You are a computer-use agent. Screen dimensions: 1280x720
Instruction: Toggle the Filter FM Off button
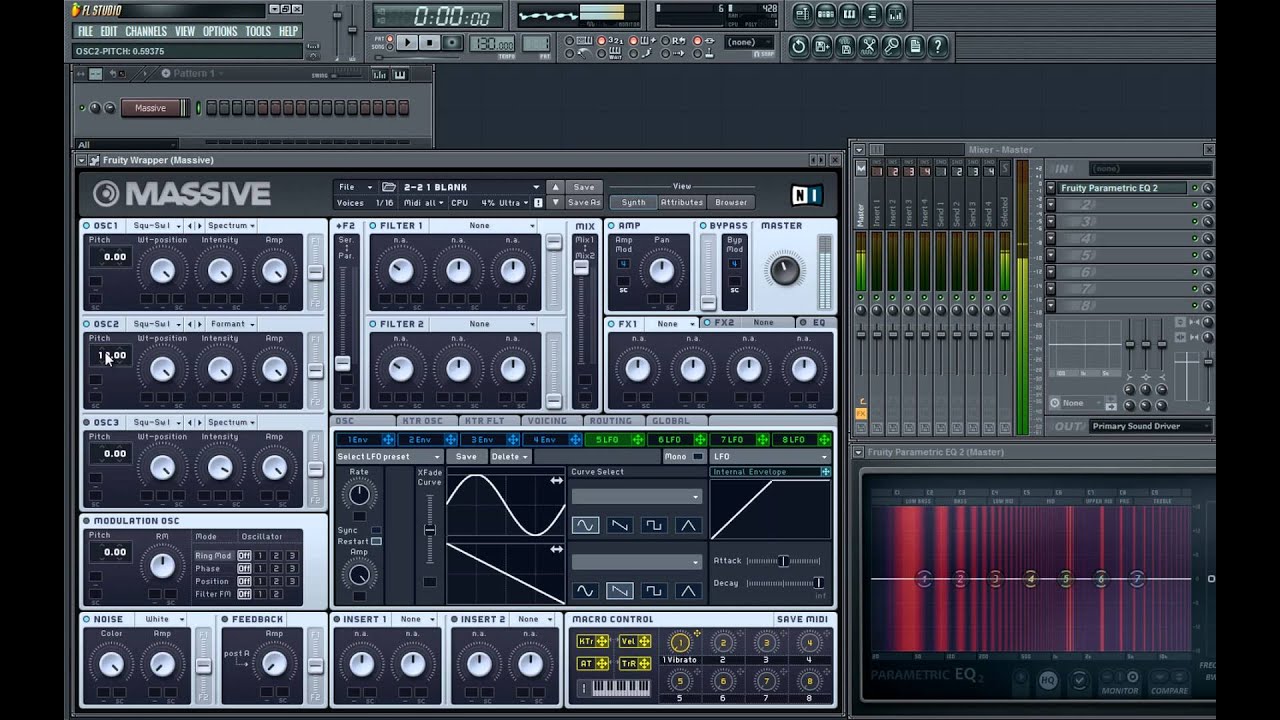coord(244,594)
